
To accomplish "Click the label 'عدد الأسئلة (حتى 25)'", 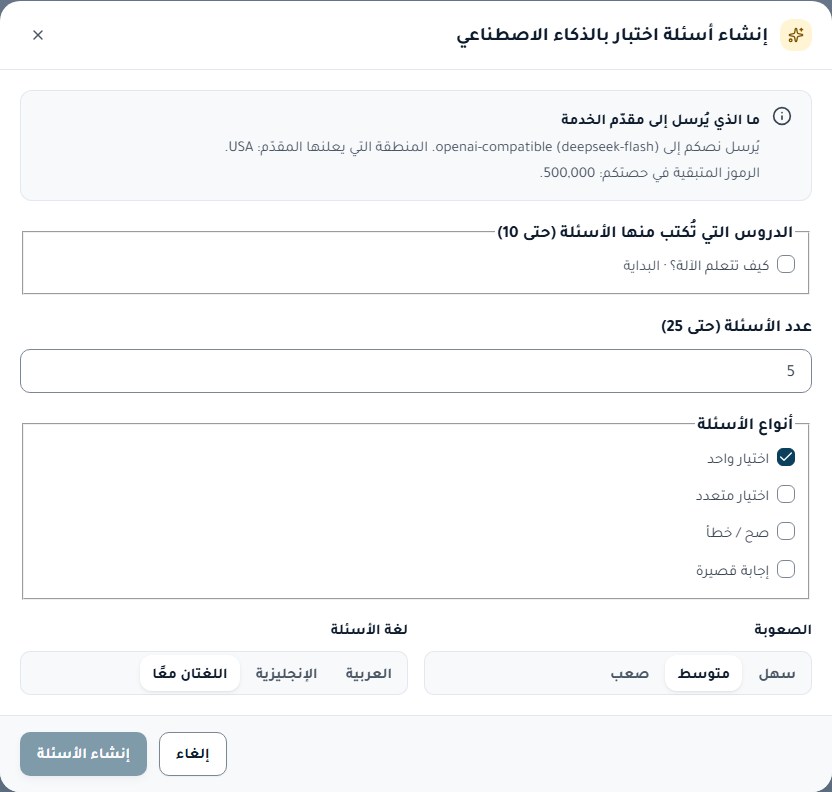I will 736,326.
